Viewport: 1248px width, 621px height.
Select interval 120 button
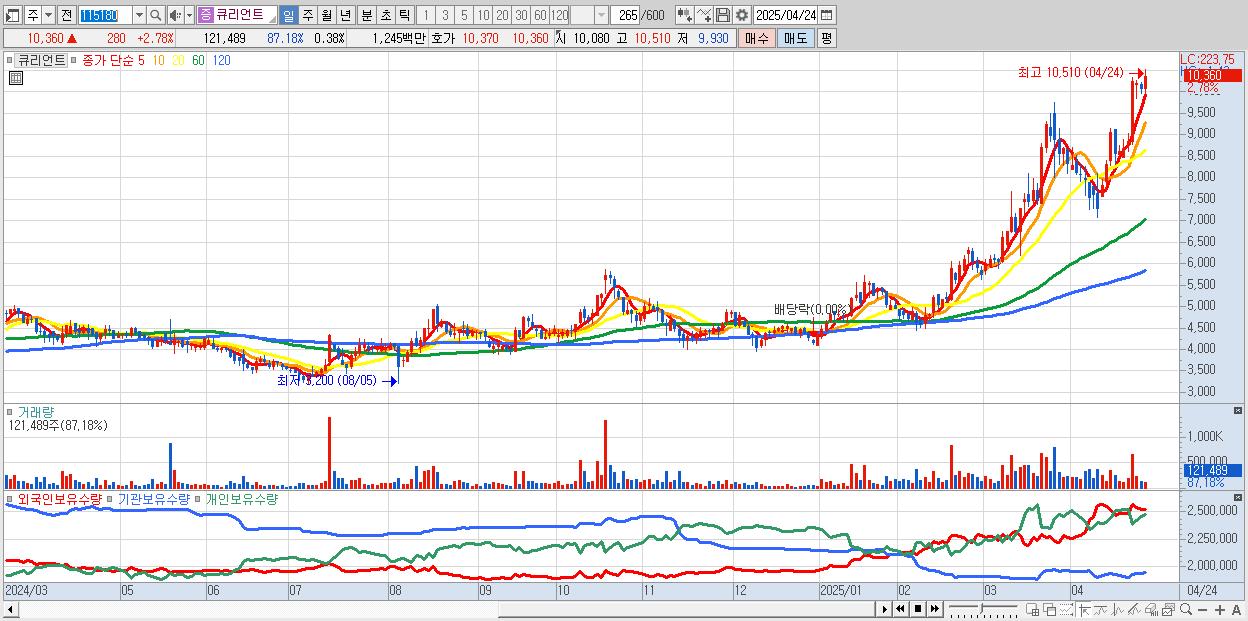(x=560, y=15)
